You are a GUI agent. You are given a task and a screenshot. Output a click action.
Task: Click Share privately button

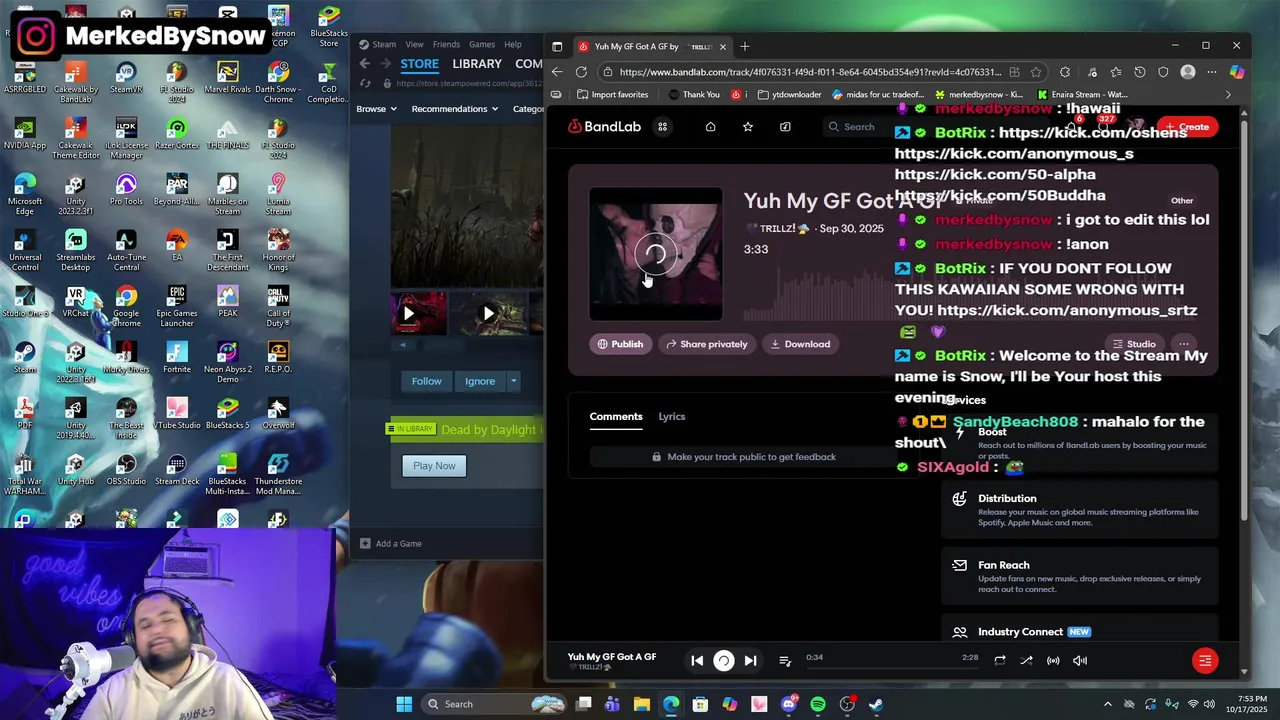707,344
